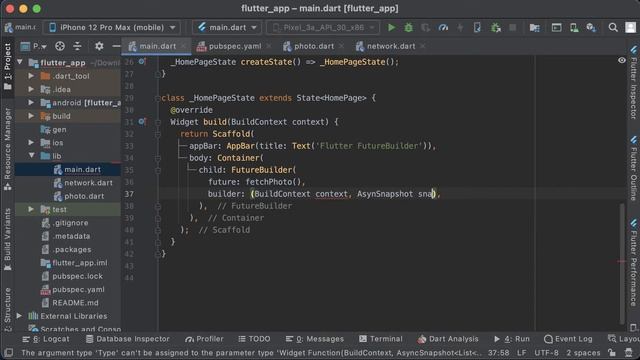
Task: Open the iPhone 12 Pro Max device selector
Action: (111, 27)
